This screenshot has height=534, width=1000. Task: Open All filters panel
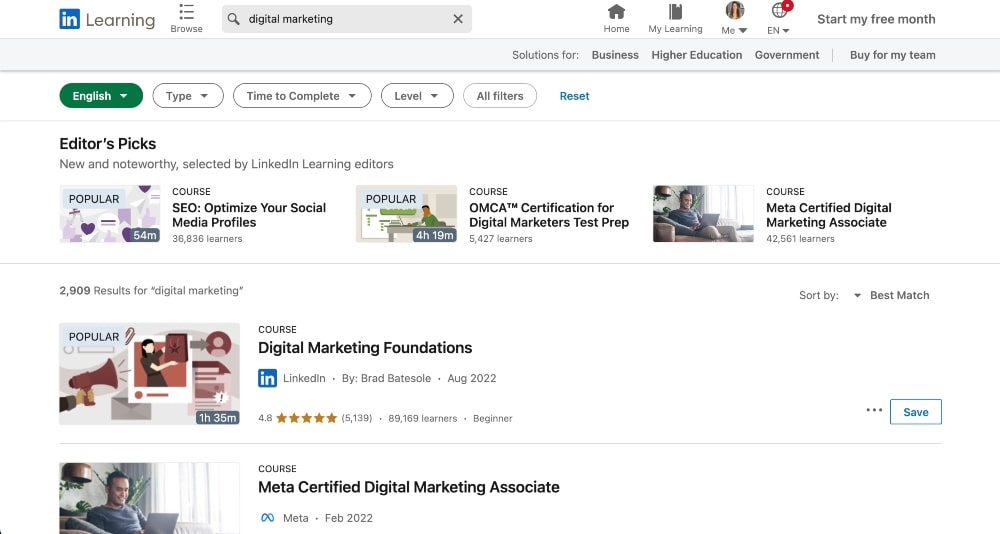[500, 96]
